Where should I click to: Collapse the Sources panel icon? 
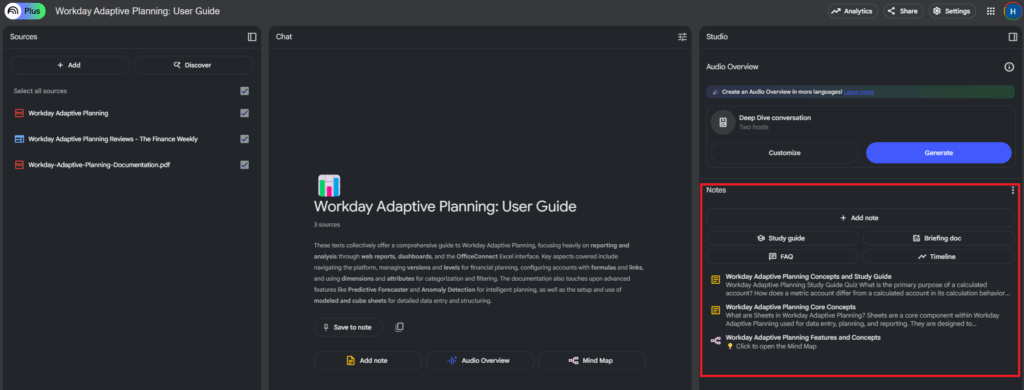(252, 37)
